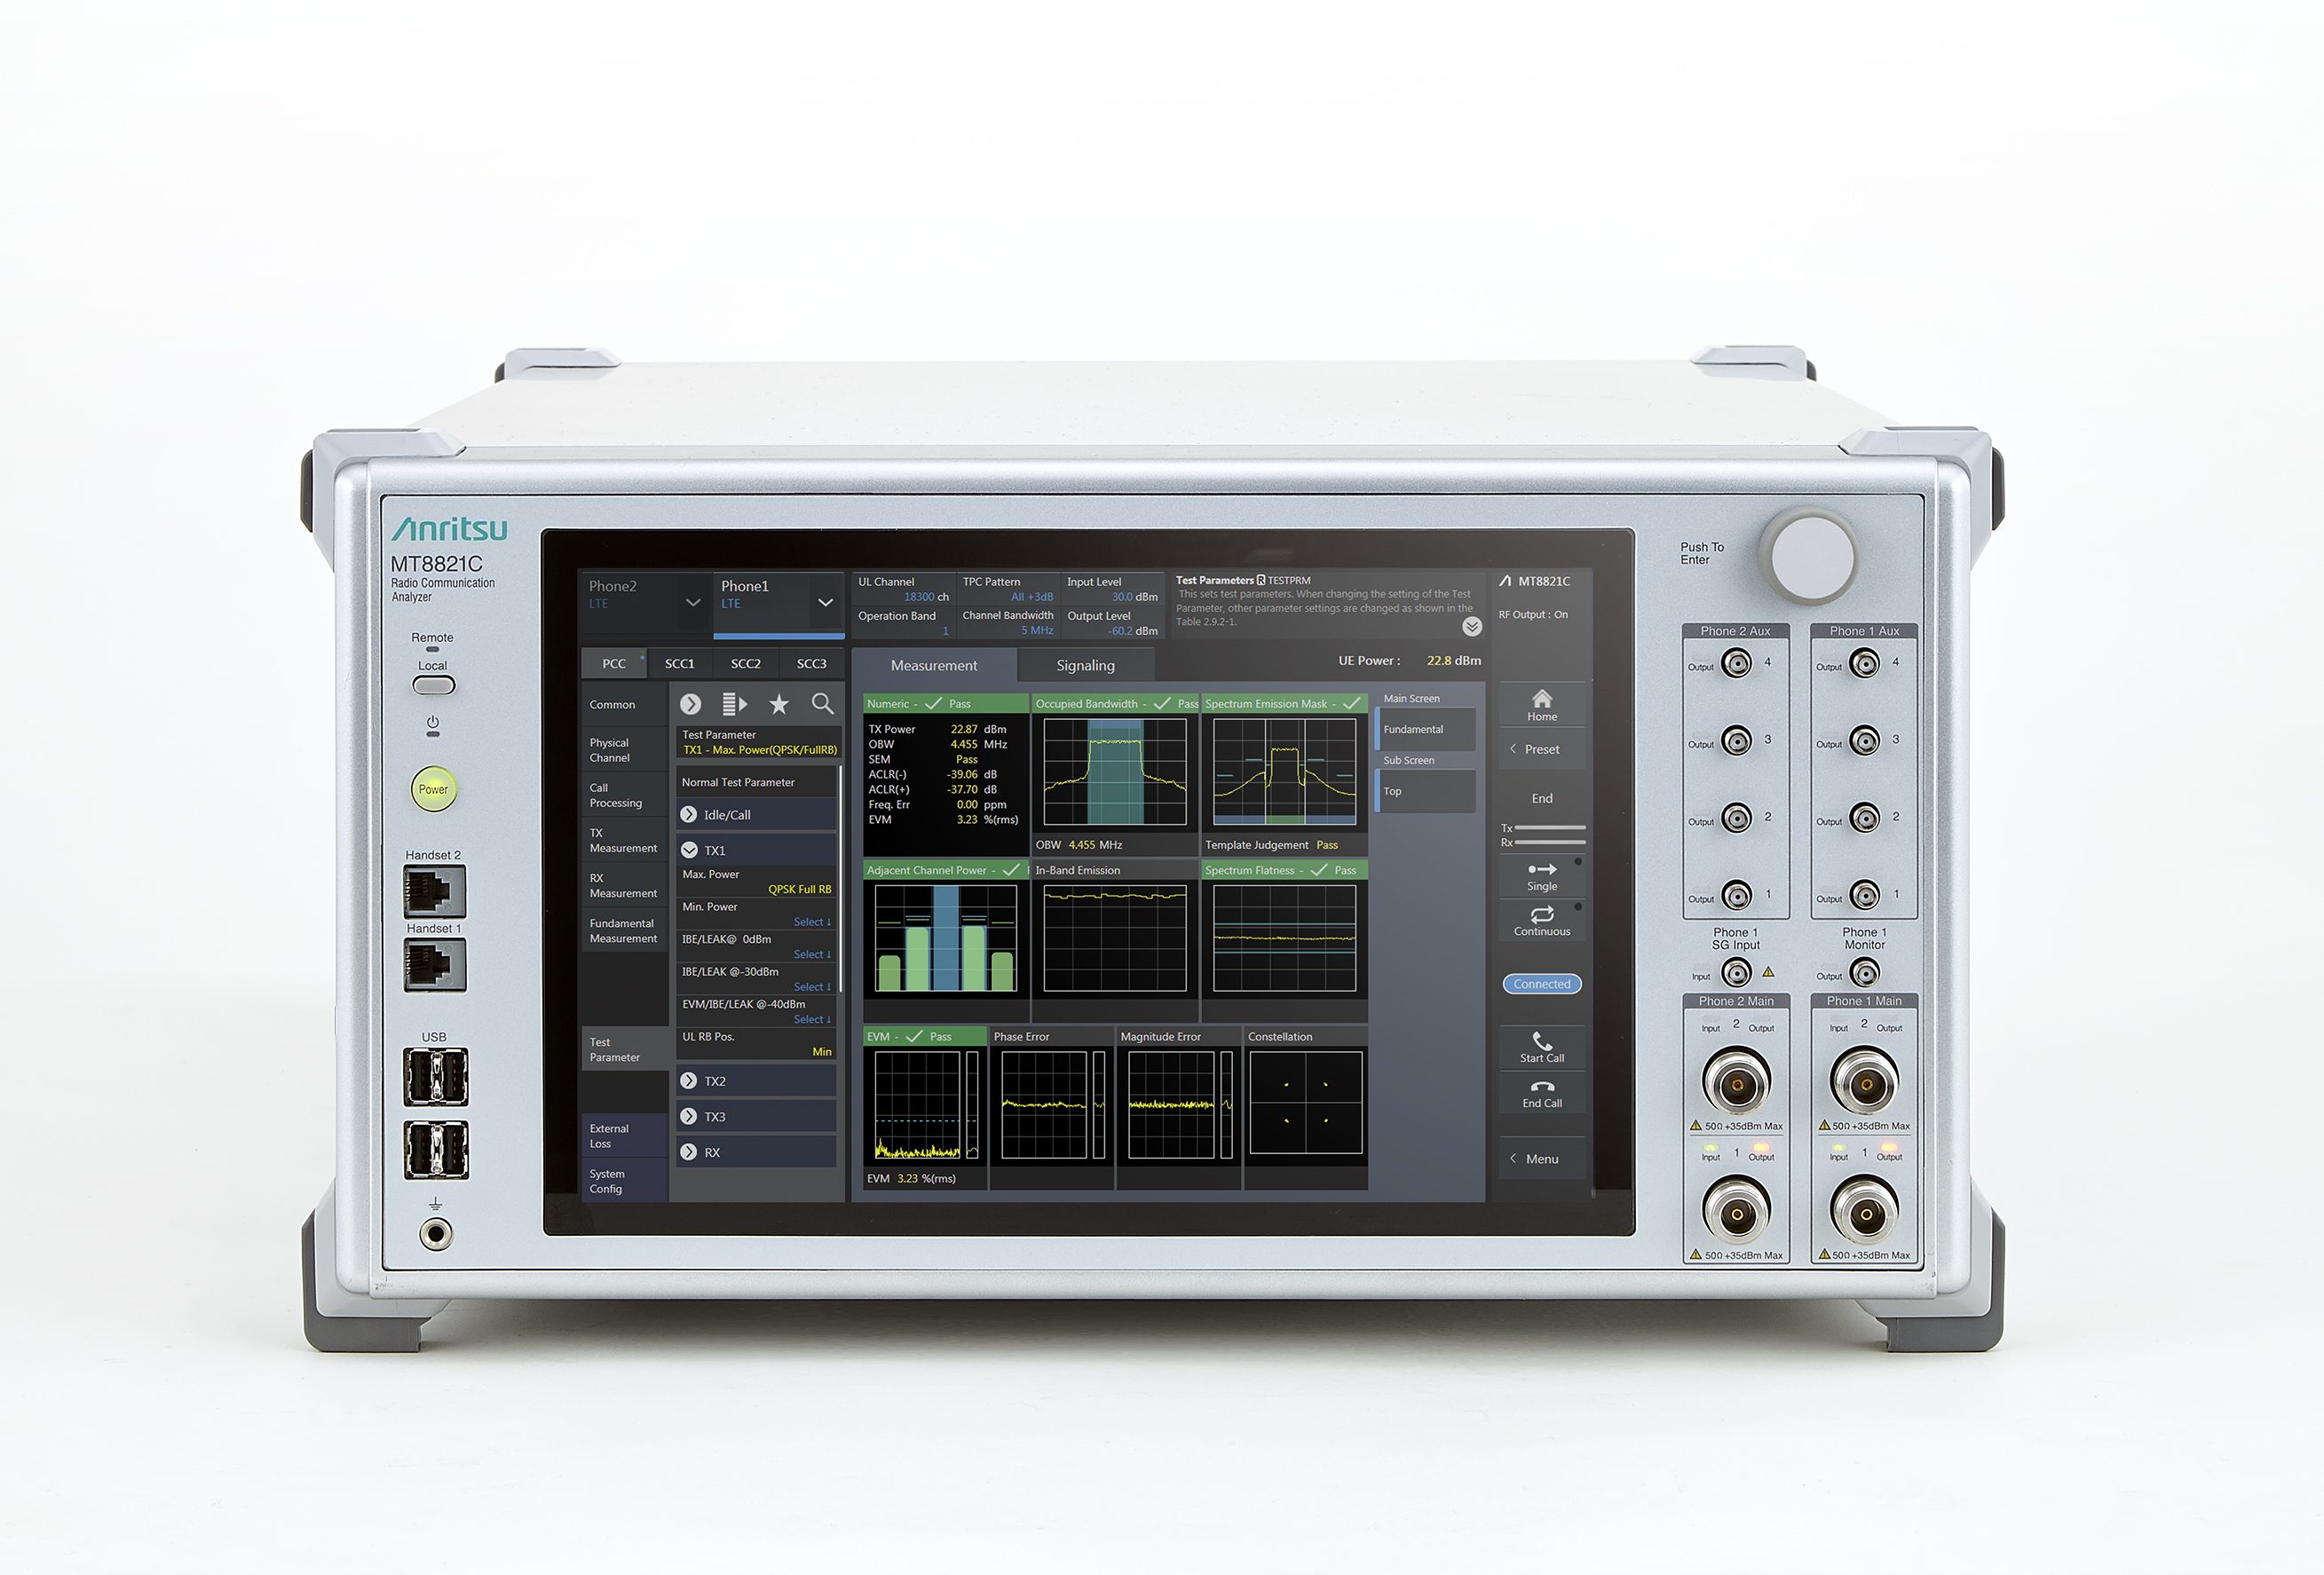
Task: Select the Fundamental main screen
Action: pos(1425,729)
